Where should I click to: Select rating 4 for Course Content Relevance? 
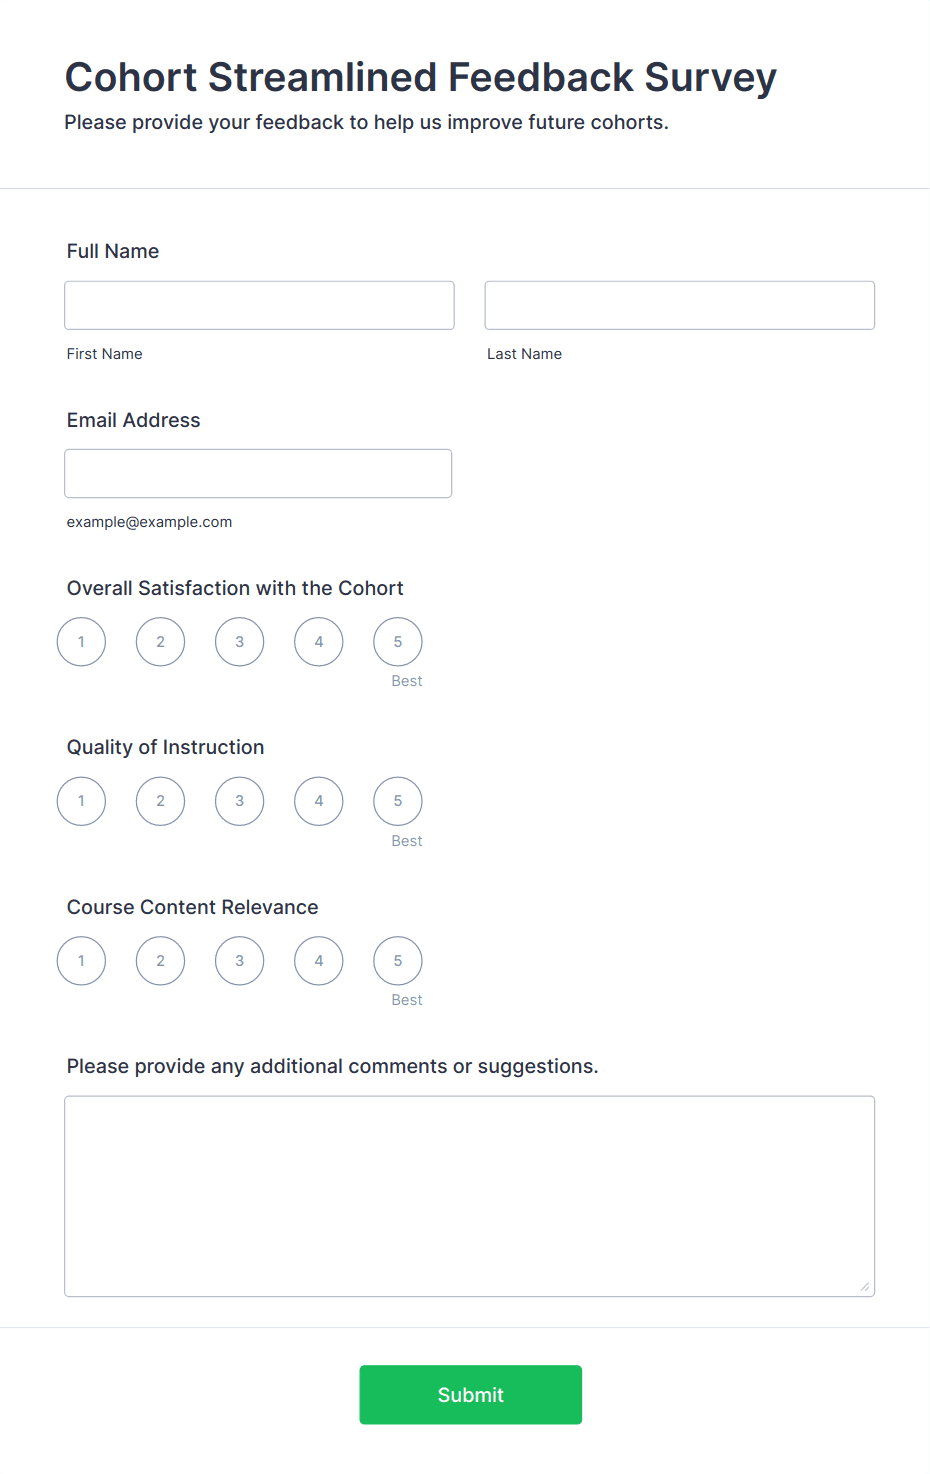point(318,960)
